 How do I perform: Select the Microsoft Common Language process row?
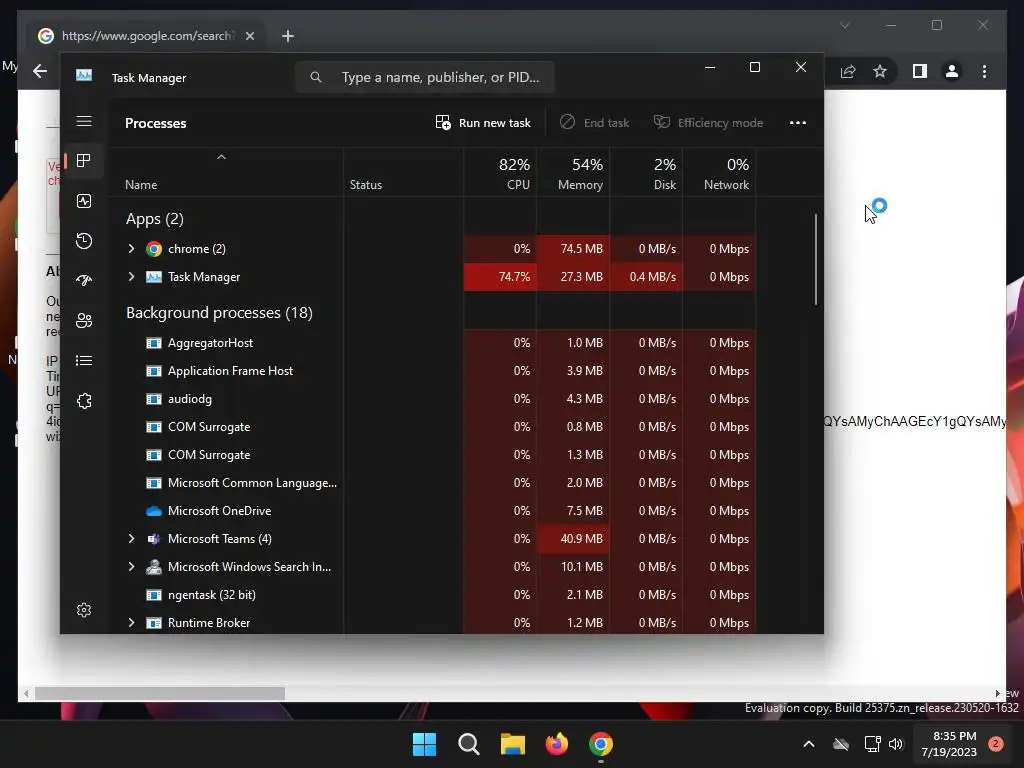coord(432,483)
